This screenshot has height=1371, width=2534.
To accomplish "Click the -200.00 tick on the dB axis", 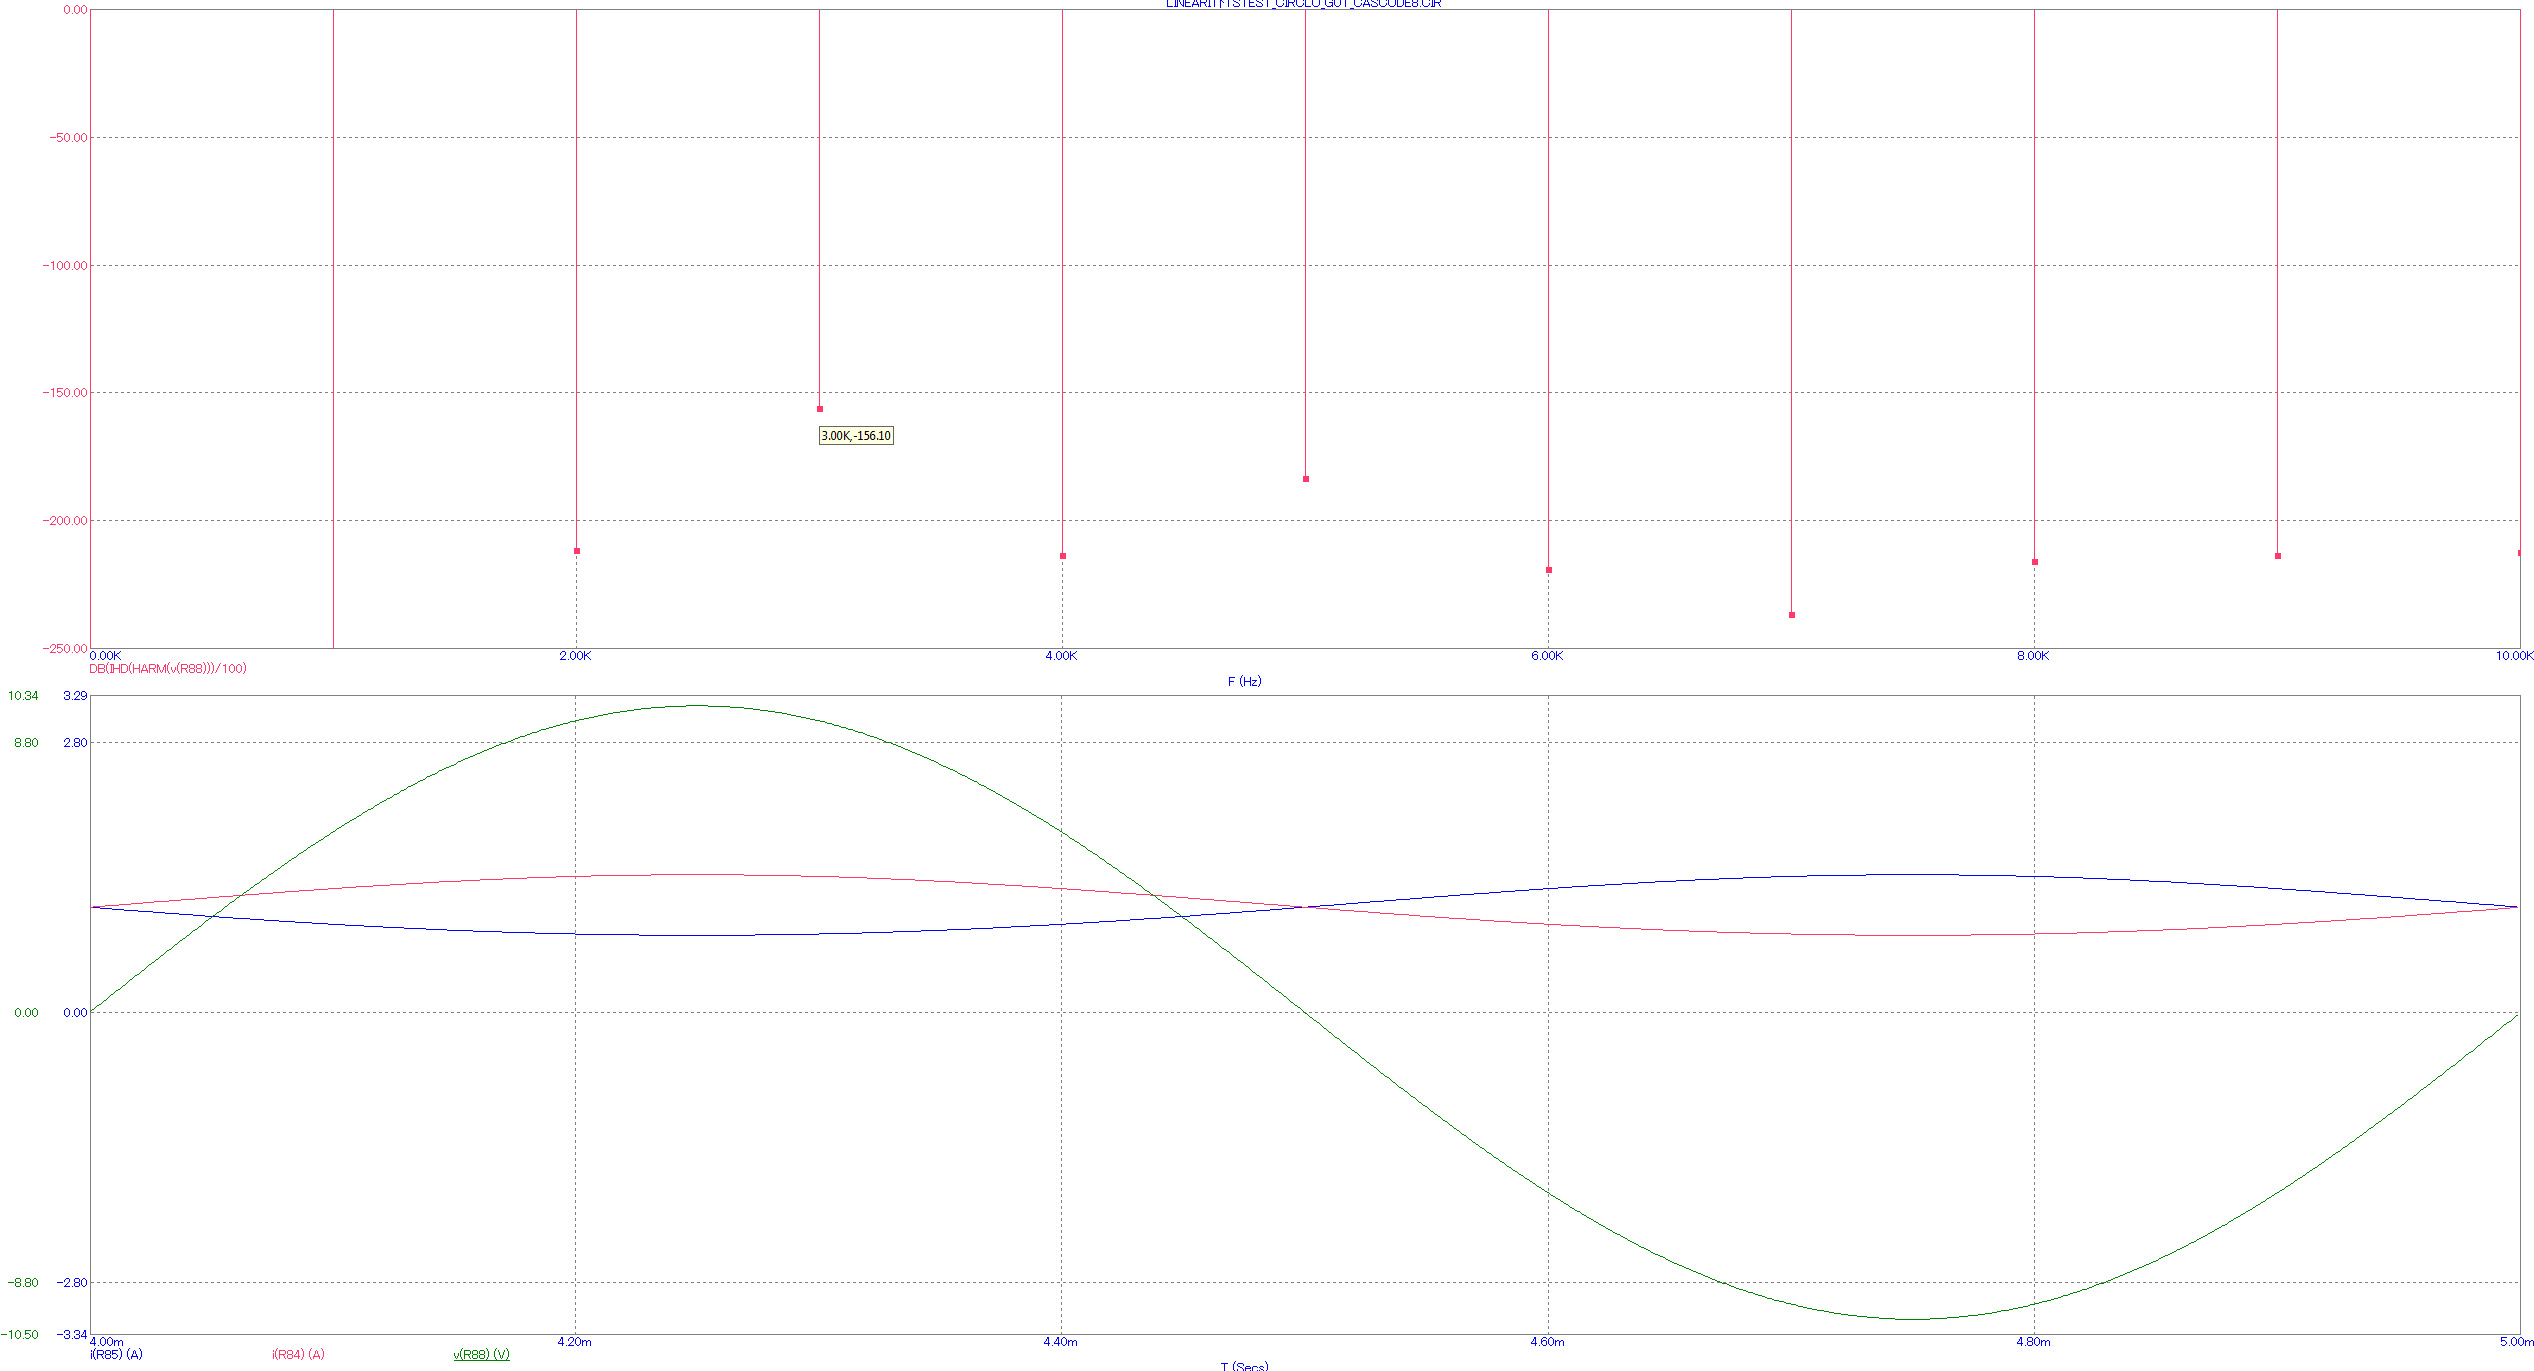I will (65, 521).
